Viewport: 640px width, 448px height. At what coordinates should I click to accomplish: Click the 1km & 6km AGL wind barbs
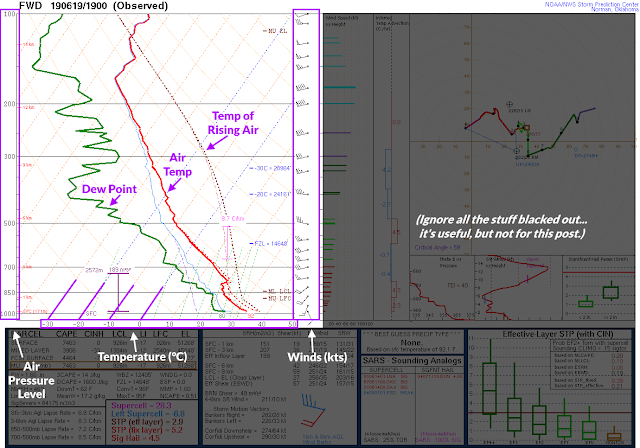click(314, 410)
